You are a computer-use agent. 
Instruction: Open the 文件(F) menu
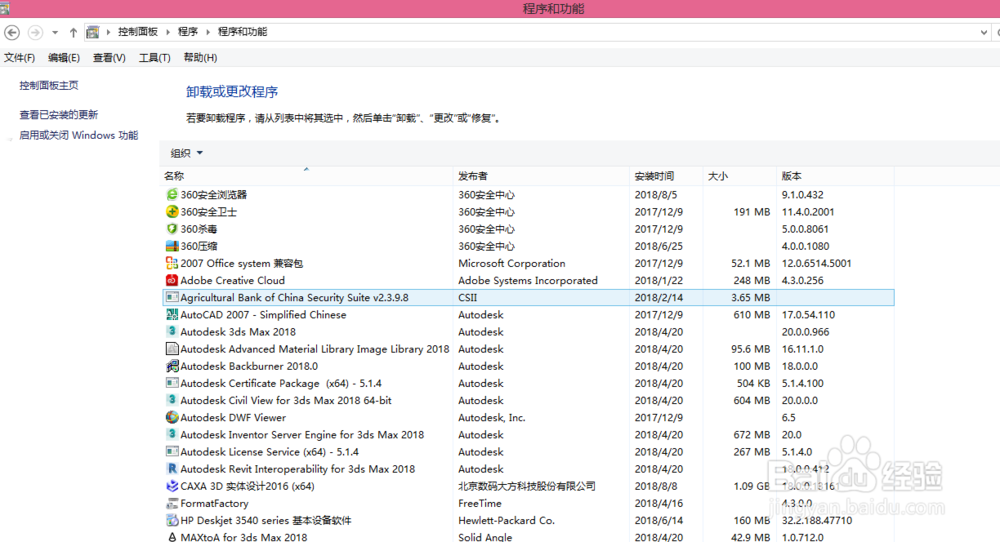point(19,57)
